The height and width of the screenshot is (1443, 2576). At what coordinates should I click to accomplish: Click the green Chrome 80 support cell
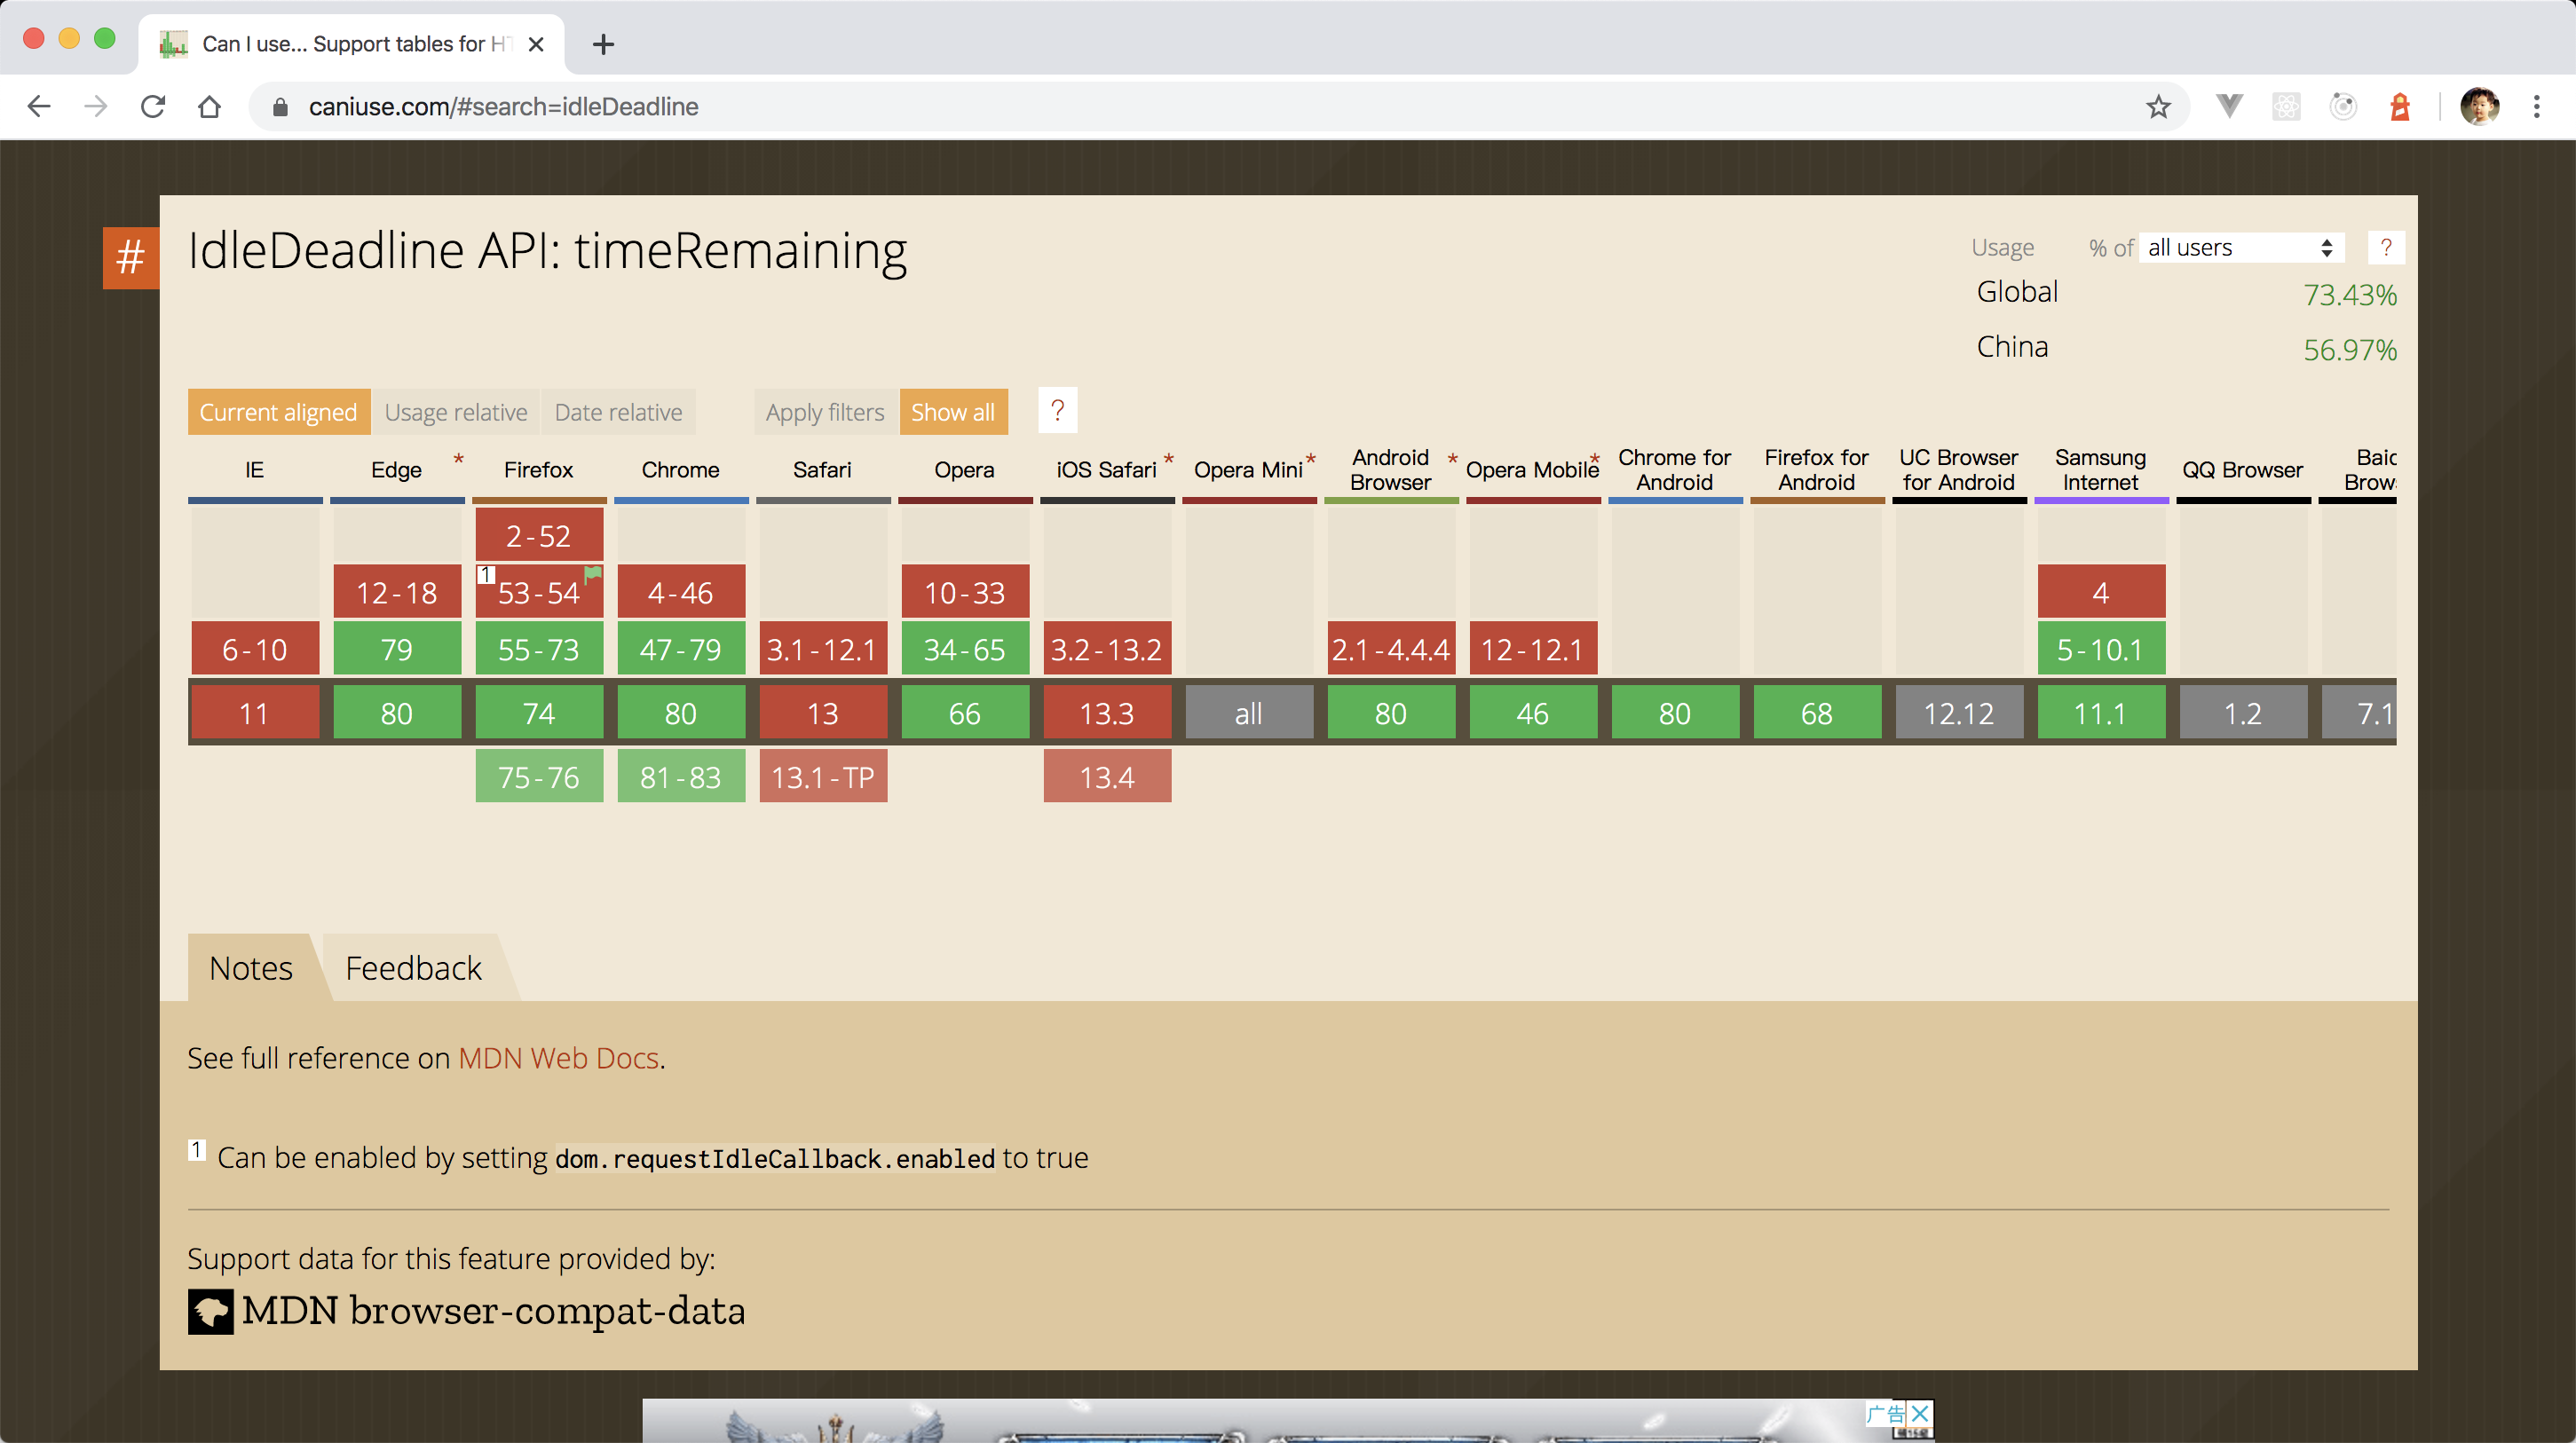pyautogui.click(x=680, y=713)
